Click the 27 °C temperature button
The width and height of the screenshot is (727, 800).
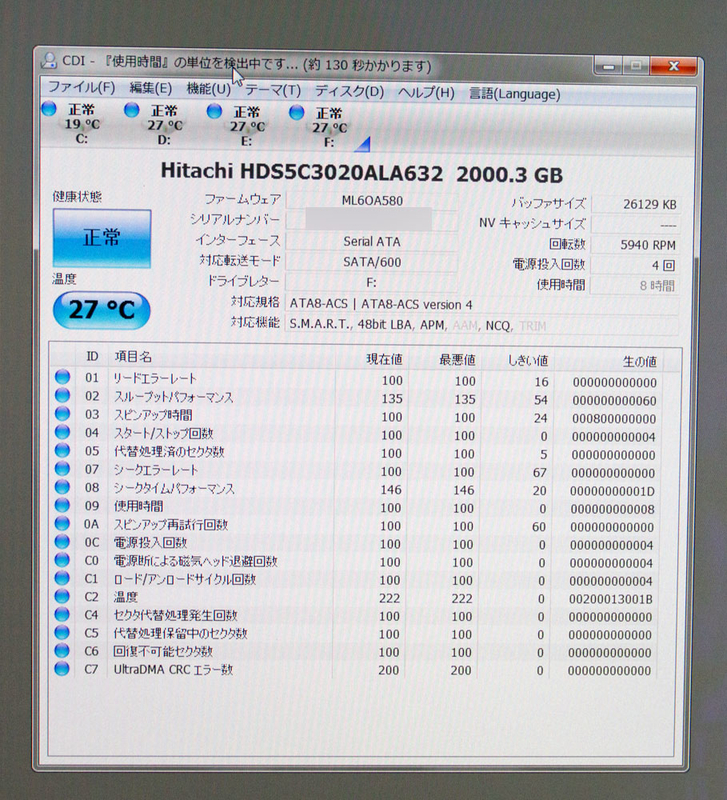click(x=102, y=310)
